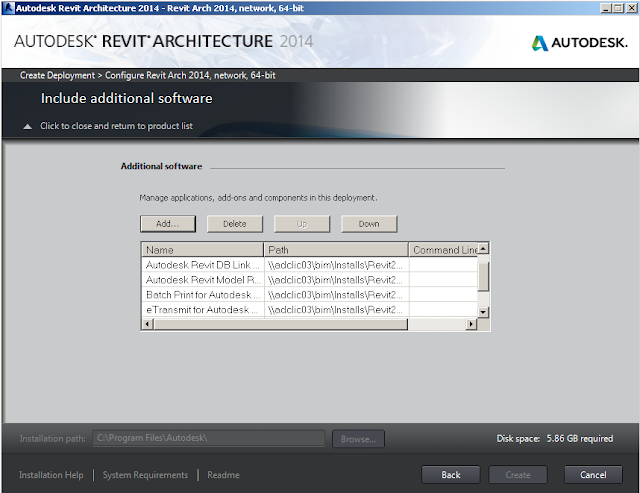Close the installer window
Image resolution: width=640 pixels, height=493 pixels.
[630, 8]
